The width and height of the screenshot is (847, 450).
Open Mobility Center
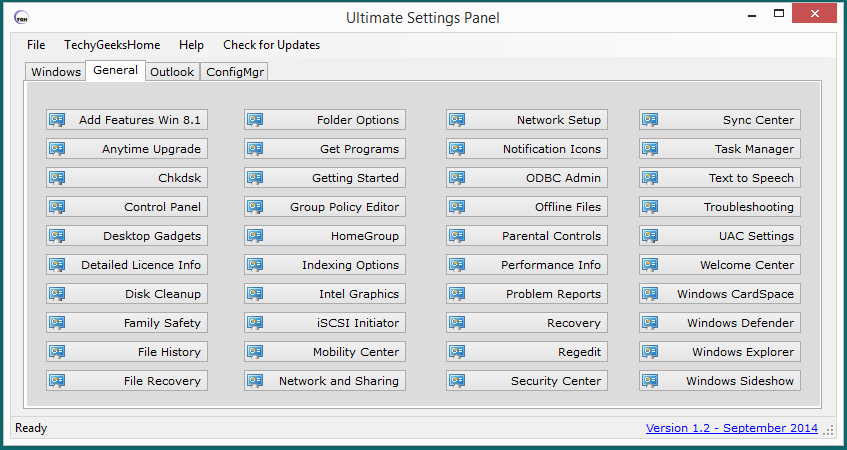[x=325, y=352]
